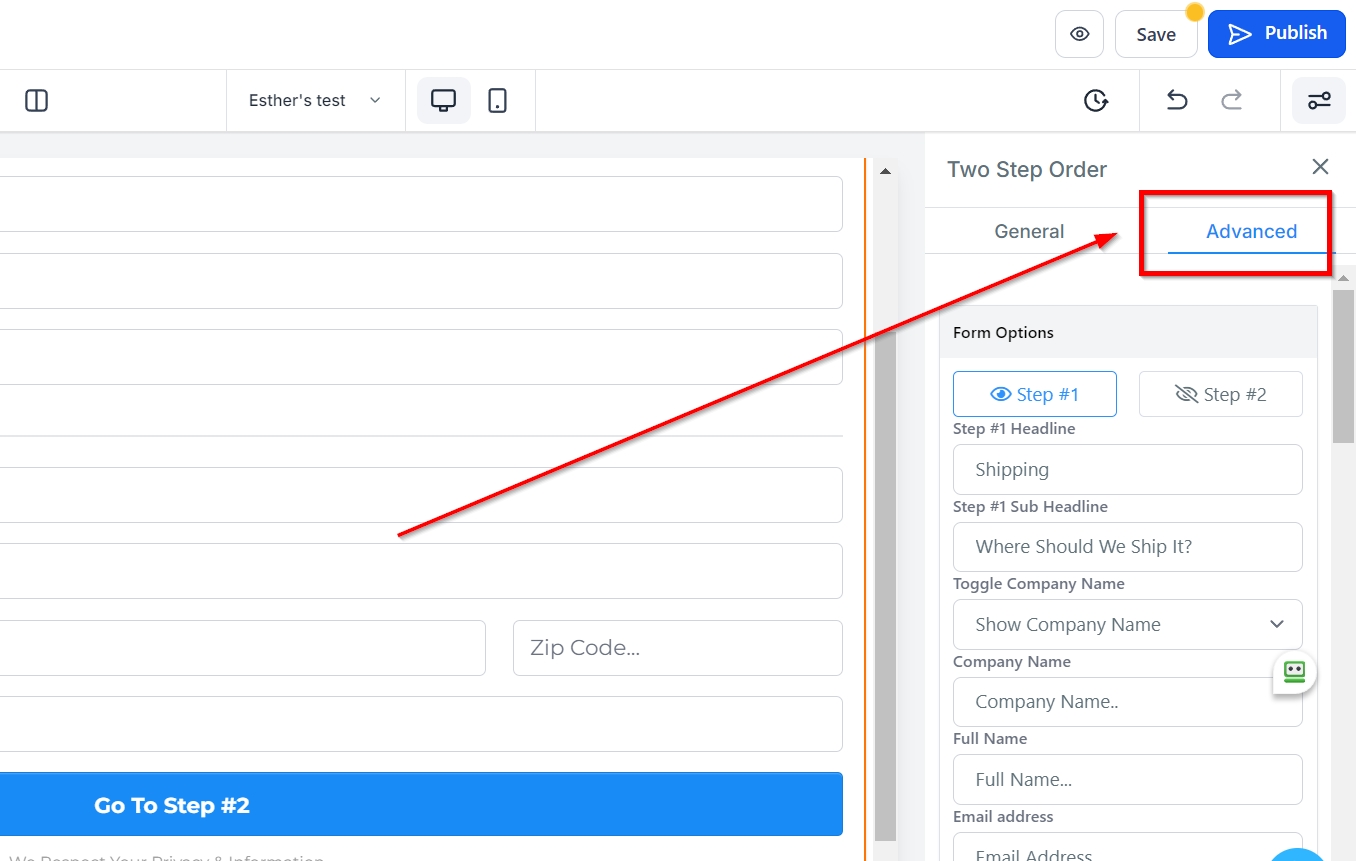Image resolution: width=1356 pixels, height=861 pixels.
Task: Click the Save button
Action: [x=1155, y=34]
